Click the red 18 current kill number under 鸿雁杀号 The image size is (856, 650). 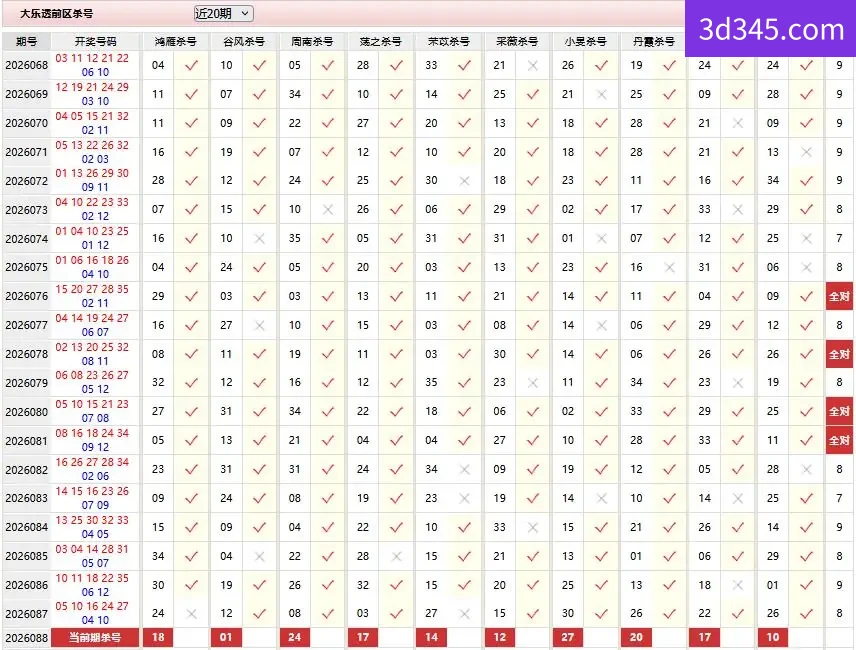(x=158, y=637)
